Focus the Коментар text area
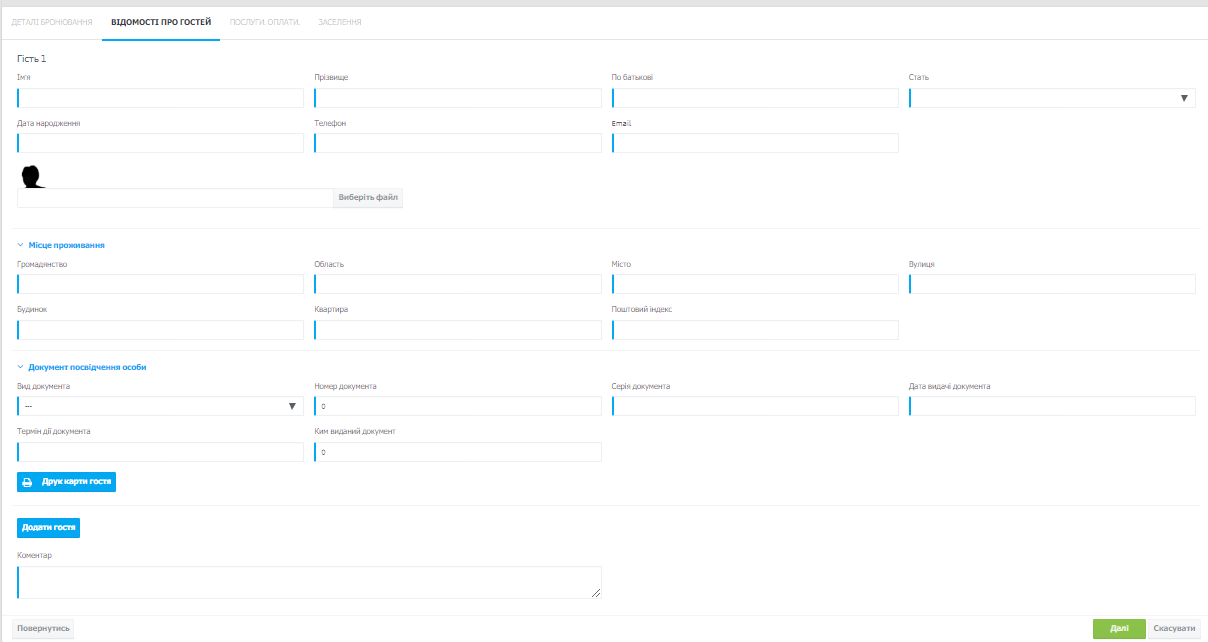The image size is (1208, 642). click(309, 582)
